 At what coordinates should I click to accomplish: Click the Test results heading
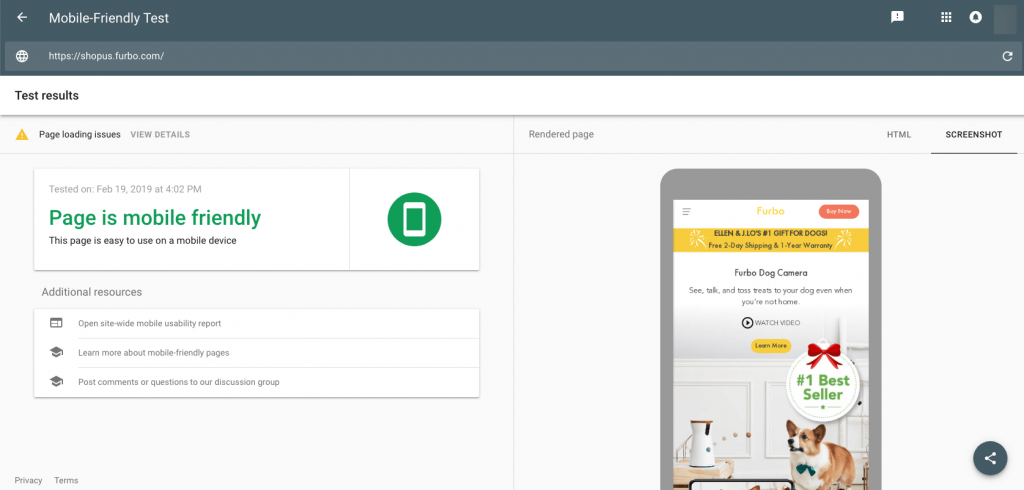tap(46, 95)
